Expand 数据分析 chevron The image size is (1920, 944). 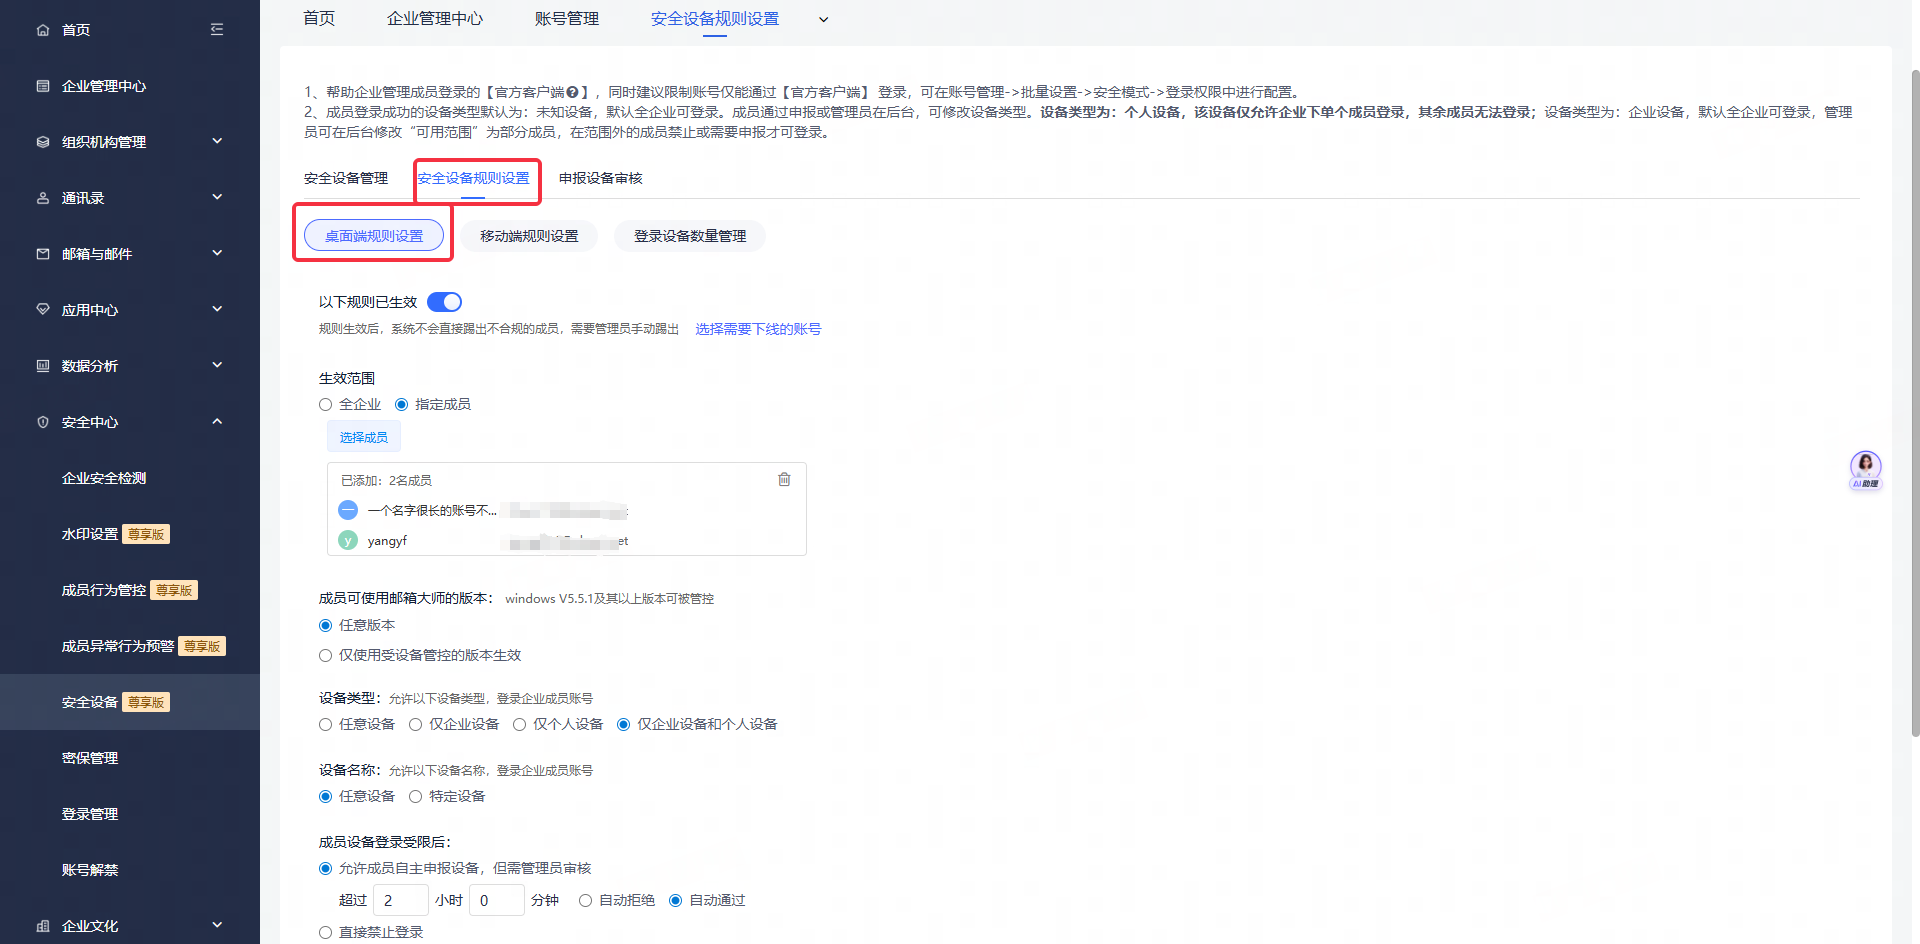click(x=217, y=365)
